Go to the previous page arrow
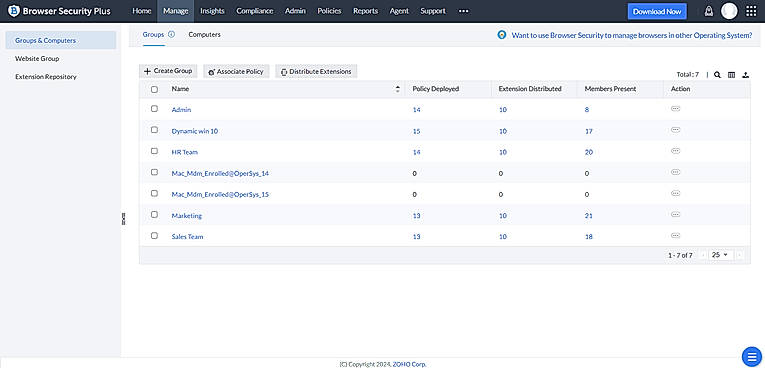 (x=703, y=255)
